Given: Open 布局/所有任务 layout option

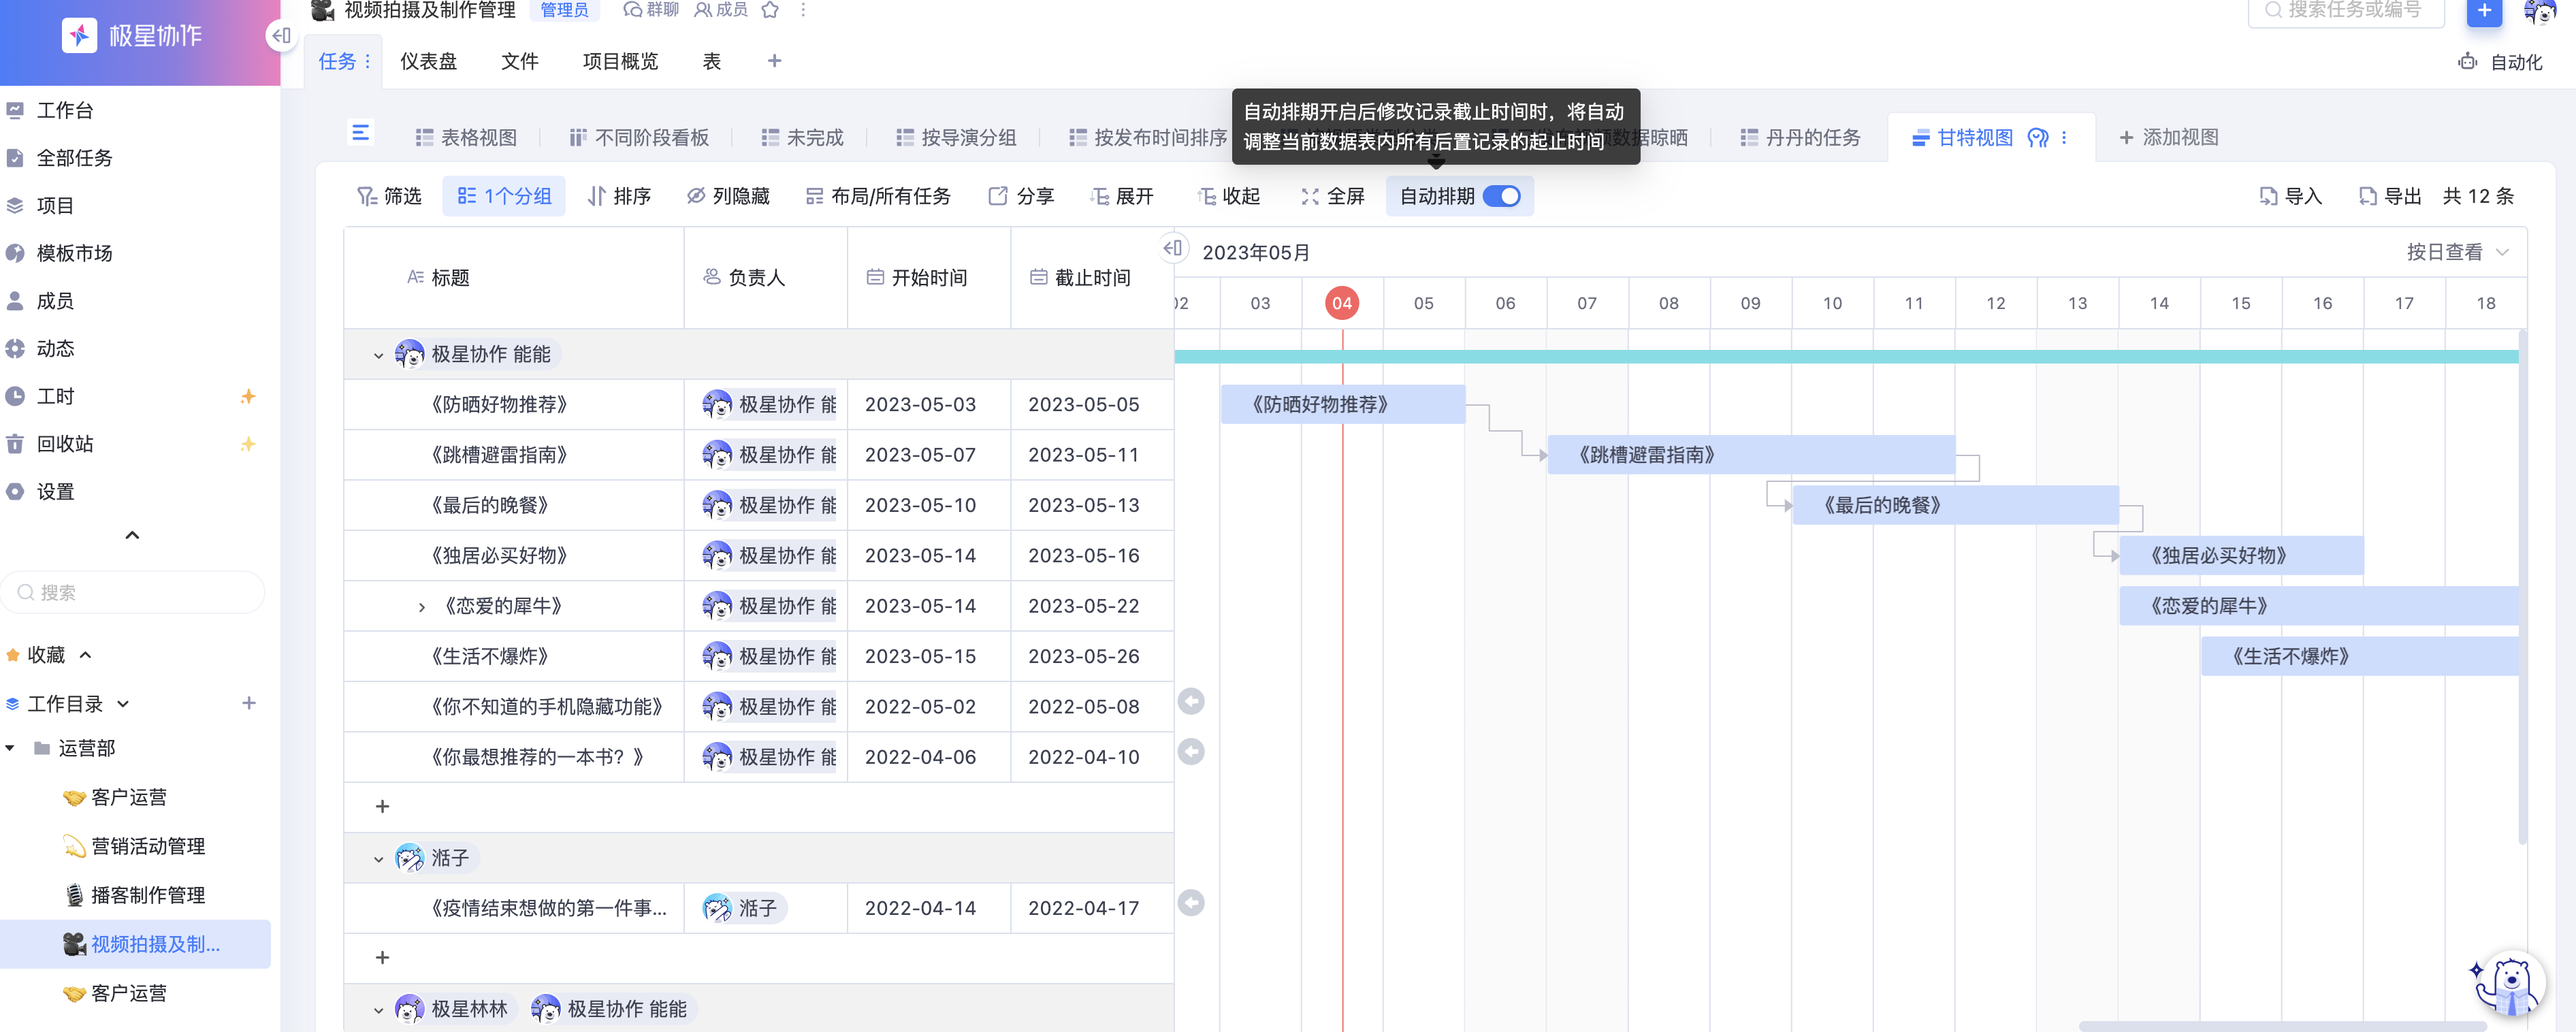Looking at the screenshot, I should (x=878, y=196).
